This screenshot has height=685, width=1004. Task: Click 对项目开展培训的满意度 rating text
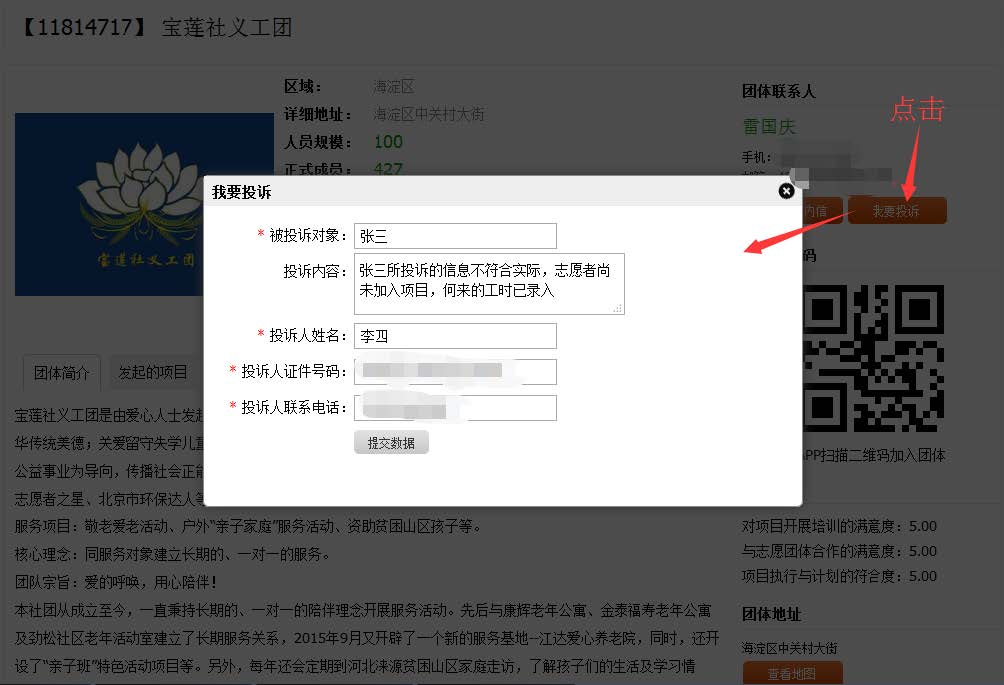(839, 526)
